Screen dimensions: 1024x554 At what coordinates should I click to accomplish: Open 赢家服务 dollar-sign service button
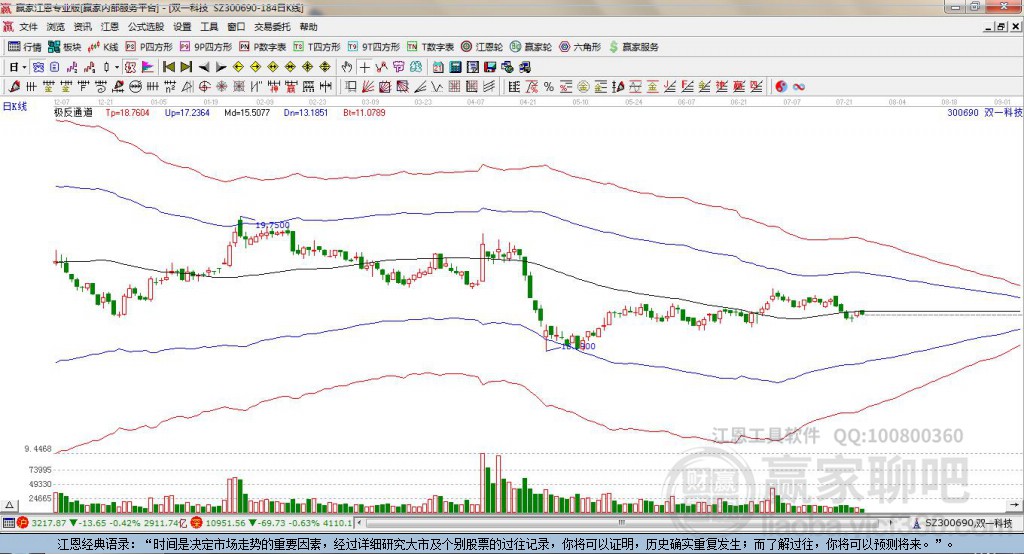click(x=633, y=47)
